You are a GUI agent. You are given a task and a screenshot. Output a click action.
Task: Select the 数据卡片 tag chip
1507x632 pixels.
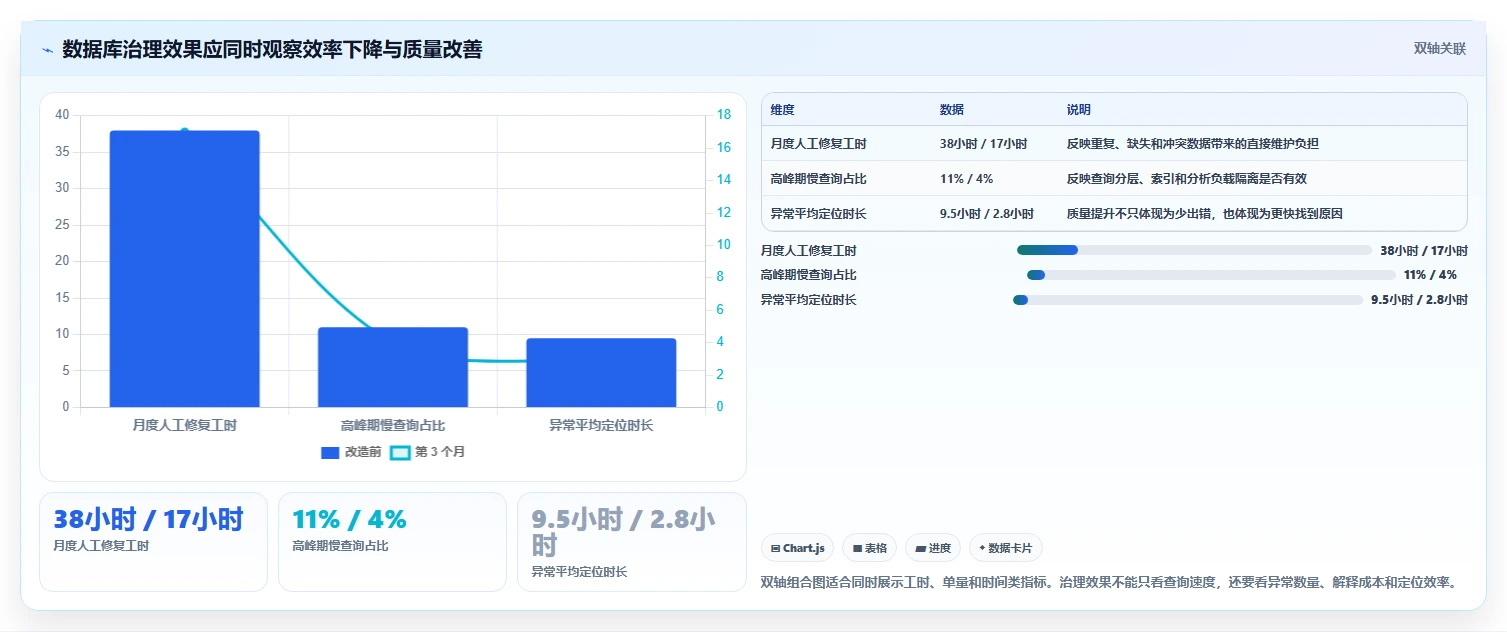(x=1006, y=548)
